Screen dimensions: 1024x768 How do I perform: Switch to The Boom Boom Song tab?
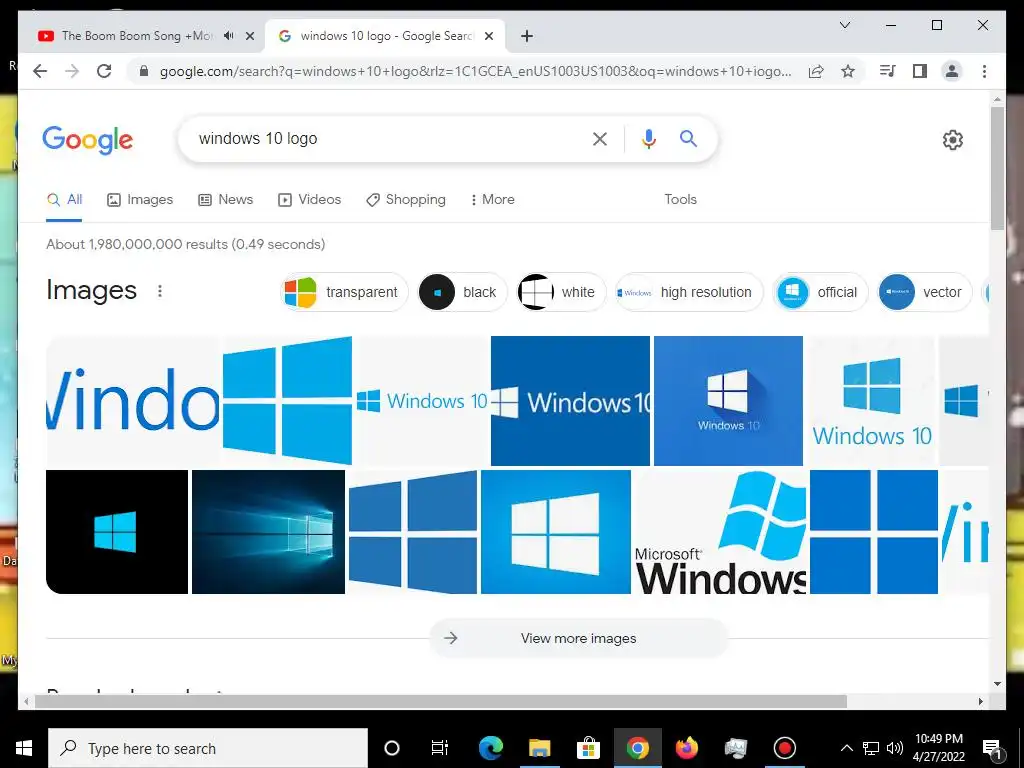(137, 36)
